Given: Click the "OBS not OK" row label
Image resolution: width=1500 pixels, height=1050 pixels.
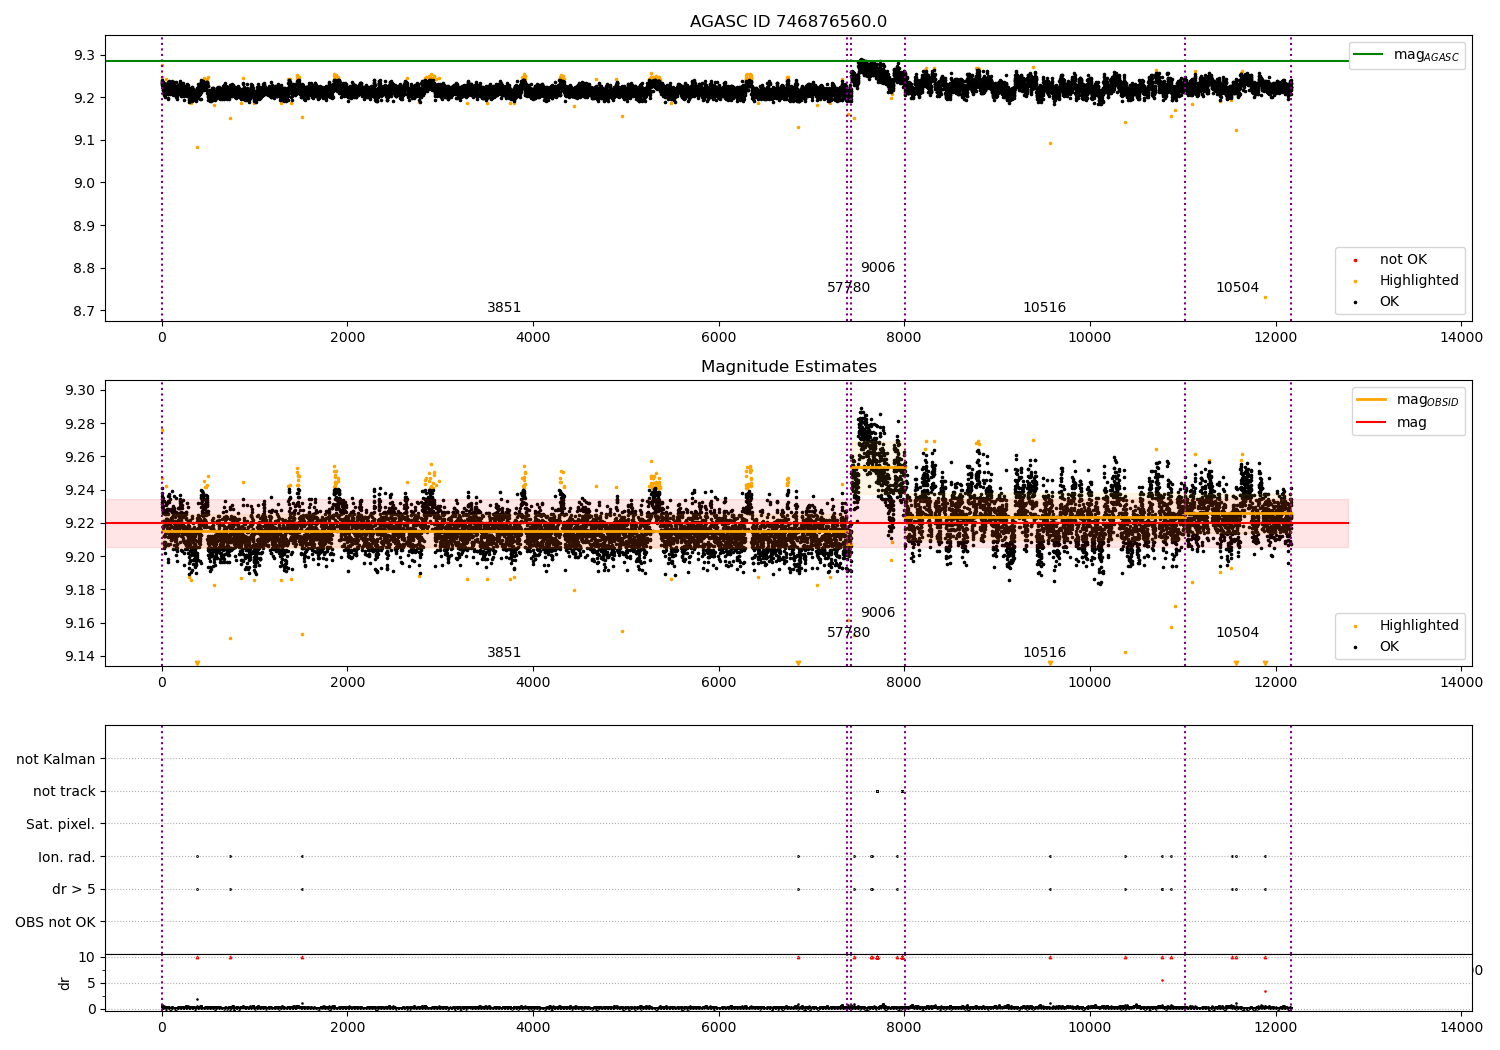Looking at the screenshot, I should point(56,922).
